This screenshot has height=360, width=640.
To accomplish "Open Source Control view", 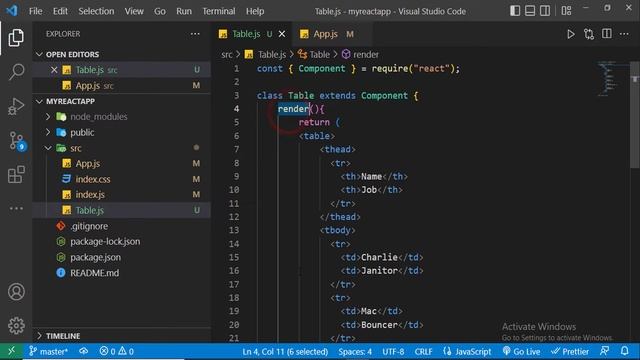I will click(17, 141).
